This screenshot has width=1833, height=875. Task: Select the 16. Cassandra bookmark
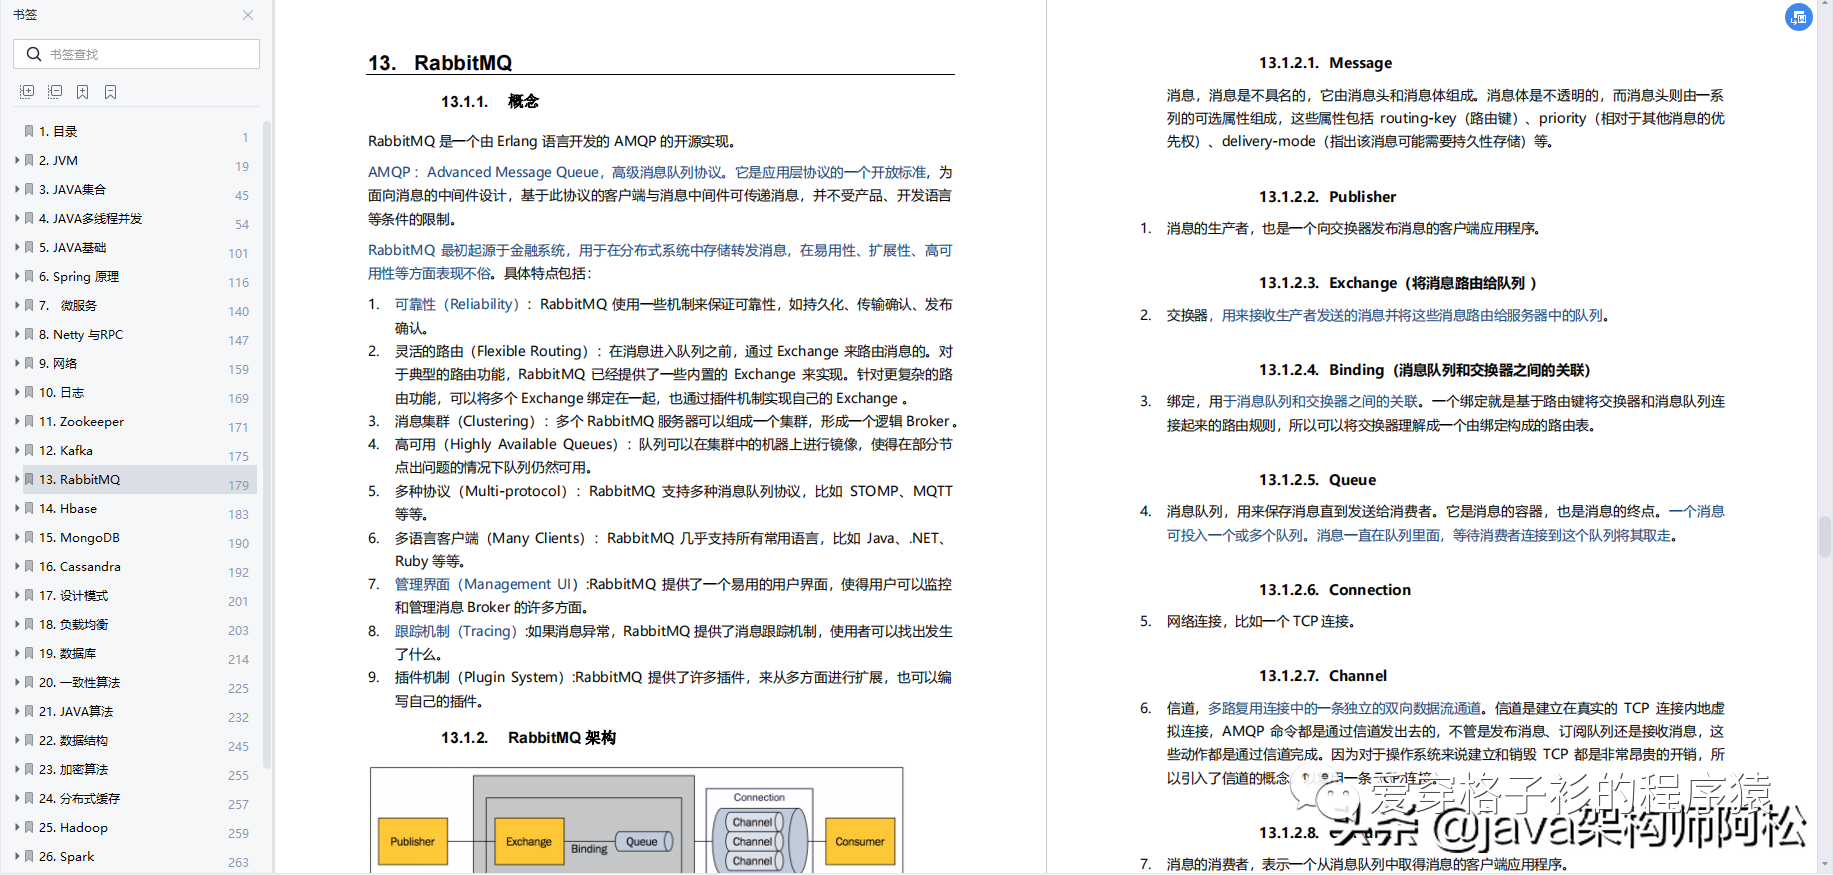(x=80, y=566)
